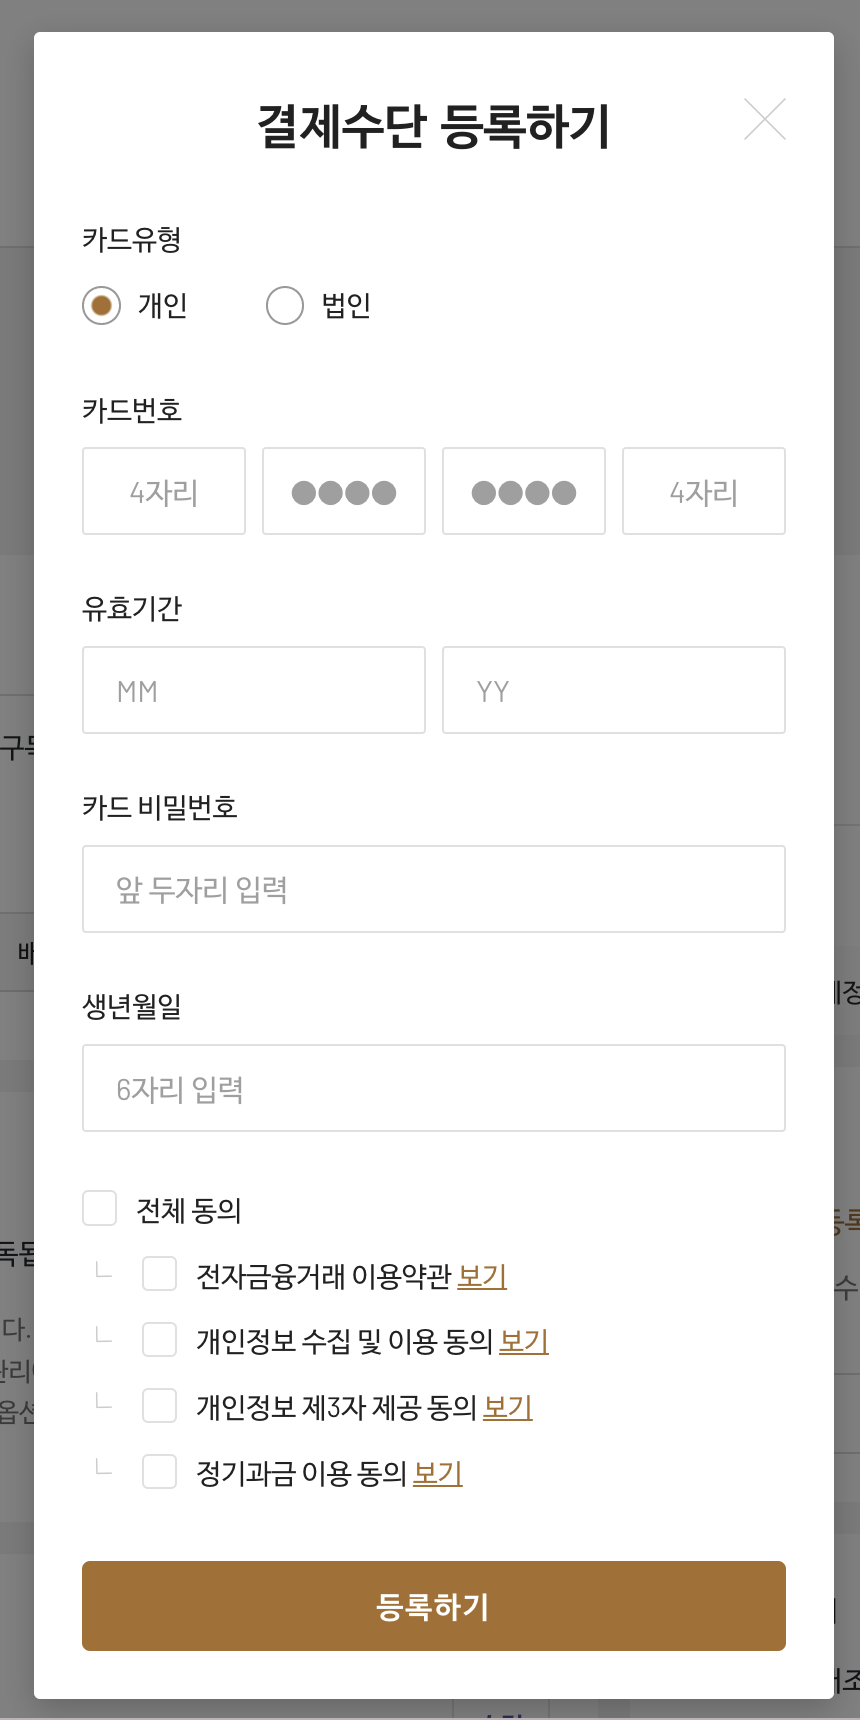Click the card password input field
The image size is (860, 1720).
coord(434,889)
